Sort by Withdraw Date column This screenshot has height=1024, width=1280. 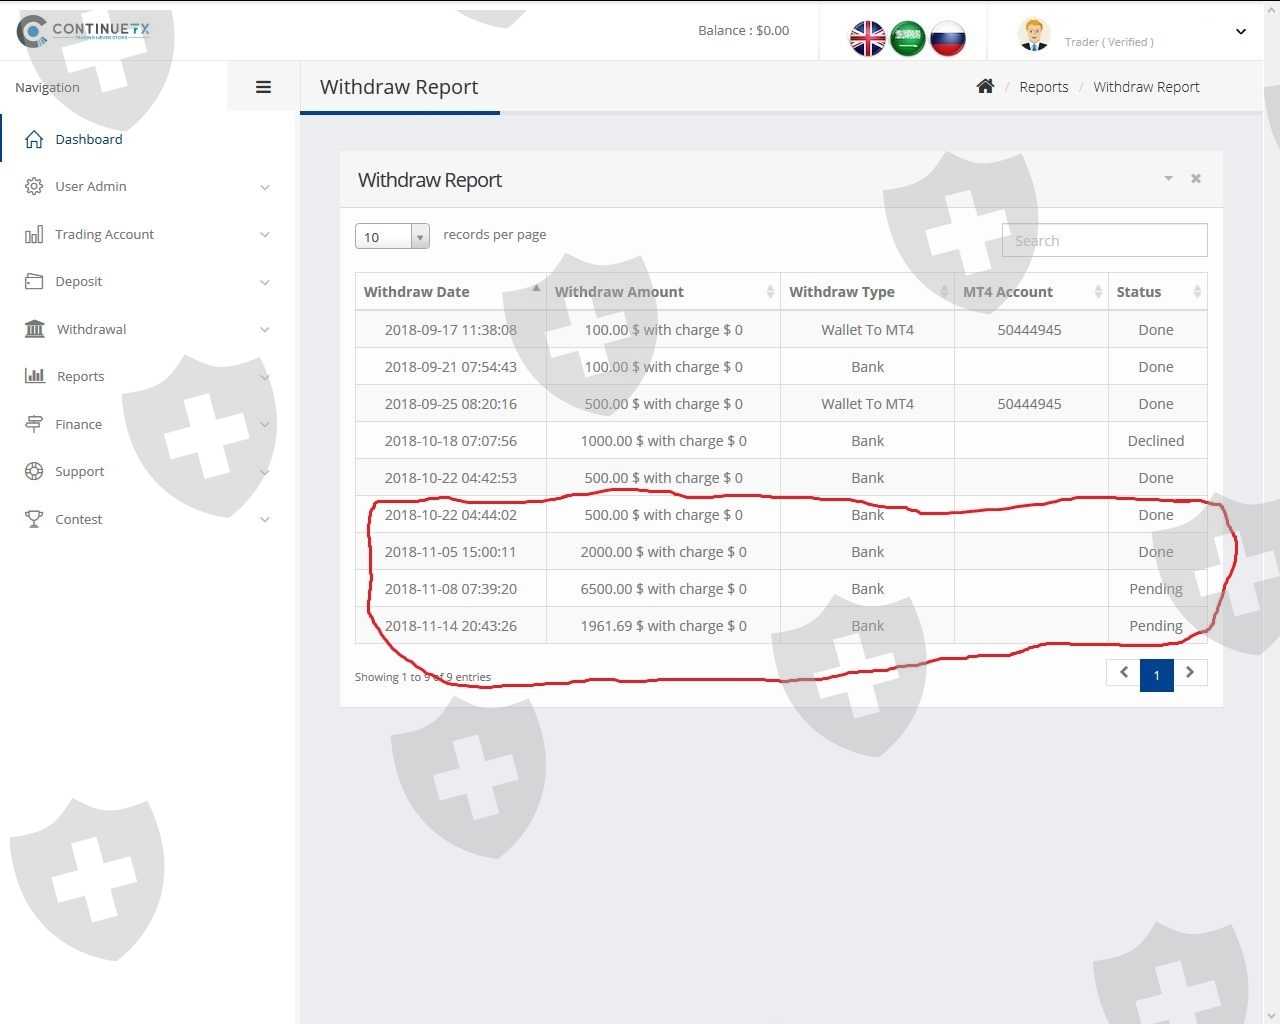pyautogui.click(x=451, y=292)
